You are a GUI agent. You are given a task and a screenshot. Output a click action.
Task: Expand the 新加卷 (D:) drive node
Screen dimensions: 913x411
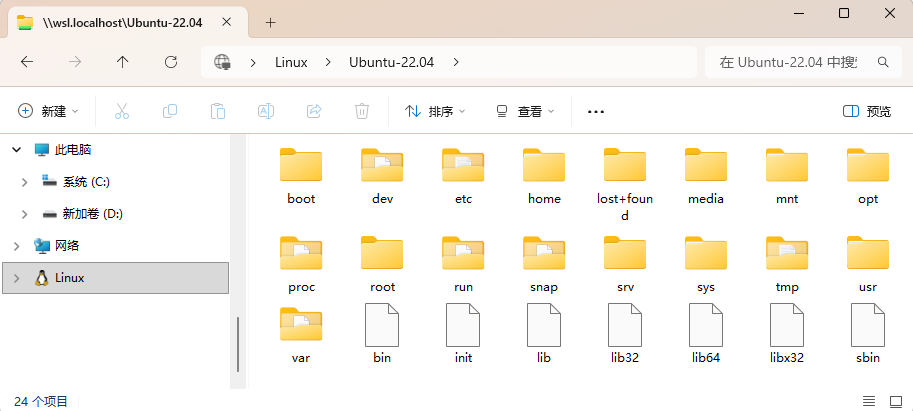click(24, 214)
